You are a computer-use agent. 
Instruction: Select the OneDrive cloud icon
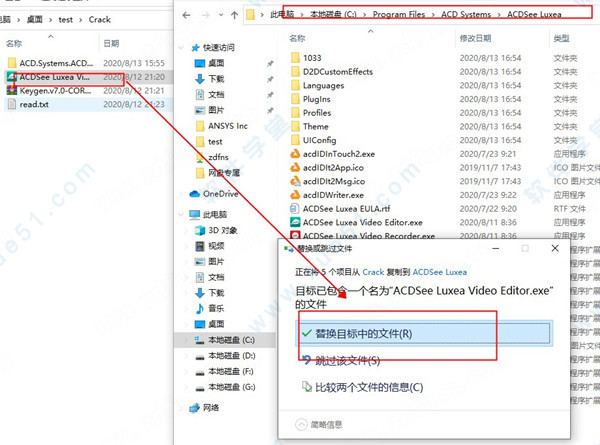point(195,194)
